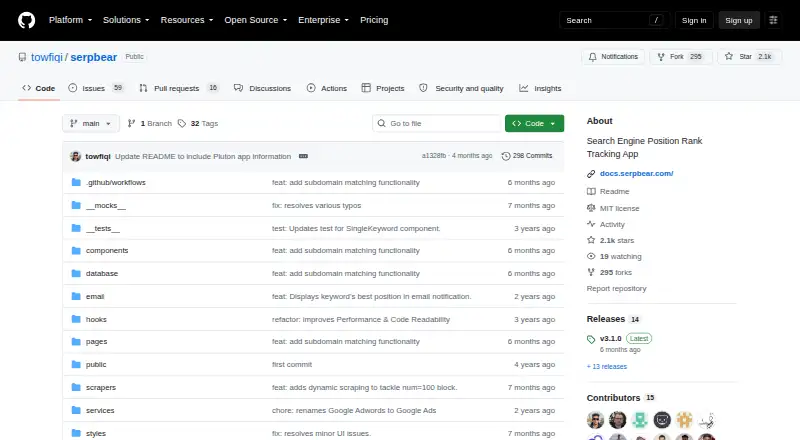Open towfiqi's avatar in the commit bar
Image resolution: width=800 pixels, height=440 pixels.
click(76, 156)
